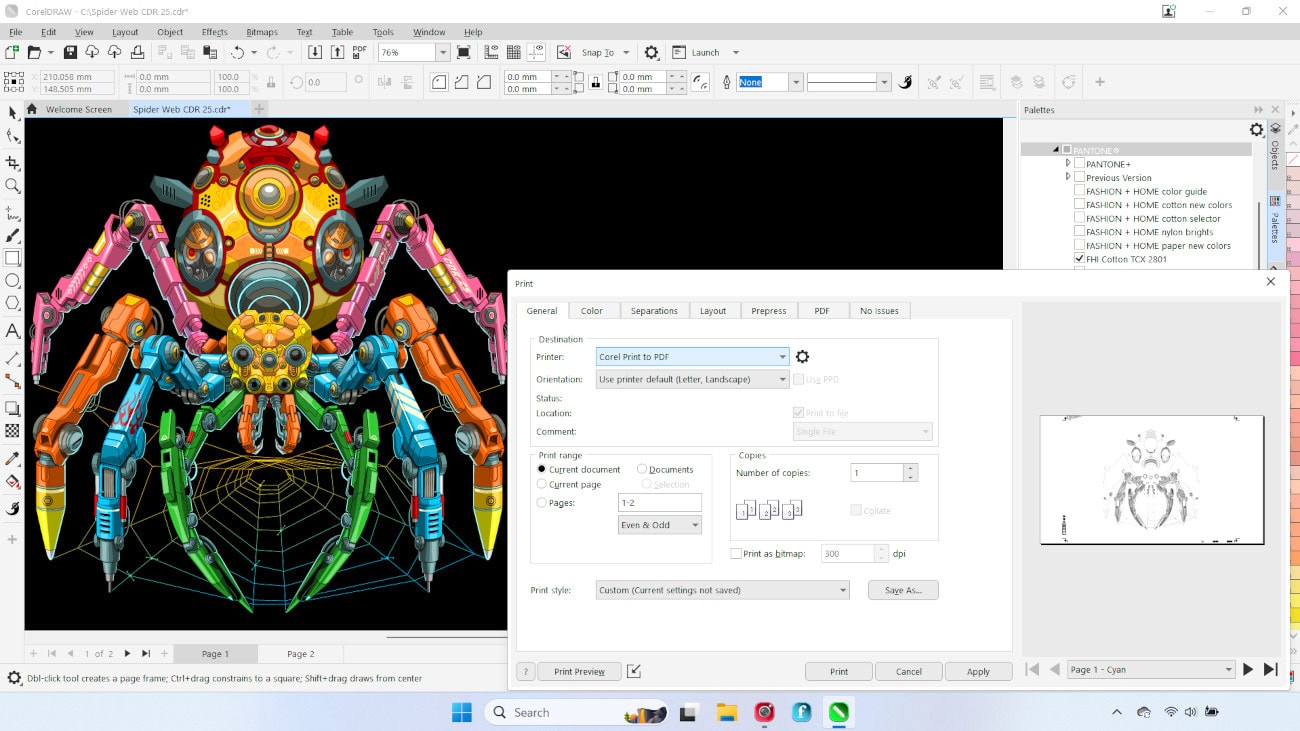Click the Cancel button

pyautogui.click(x=908, y=671)
